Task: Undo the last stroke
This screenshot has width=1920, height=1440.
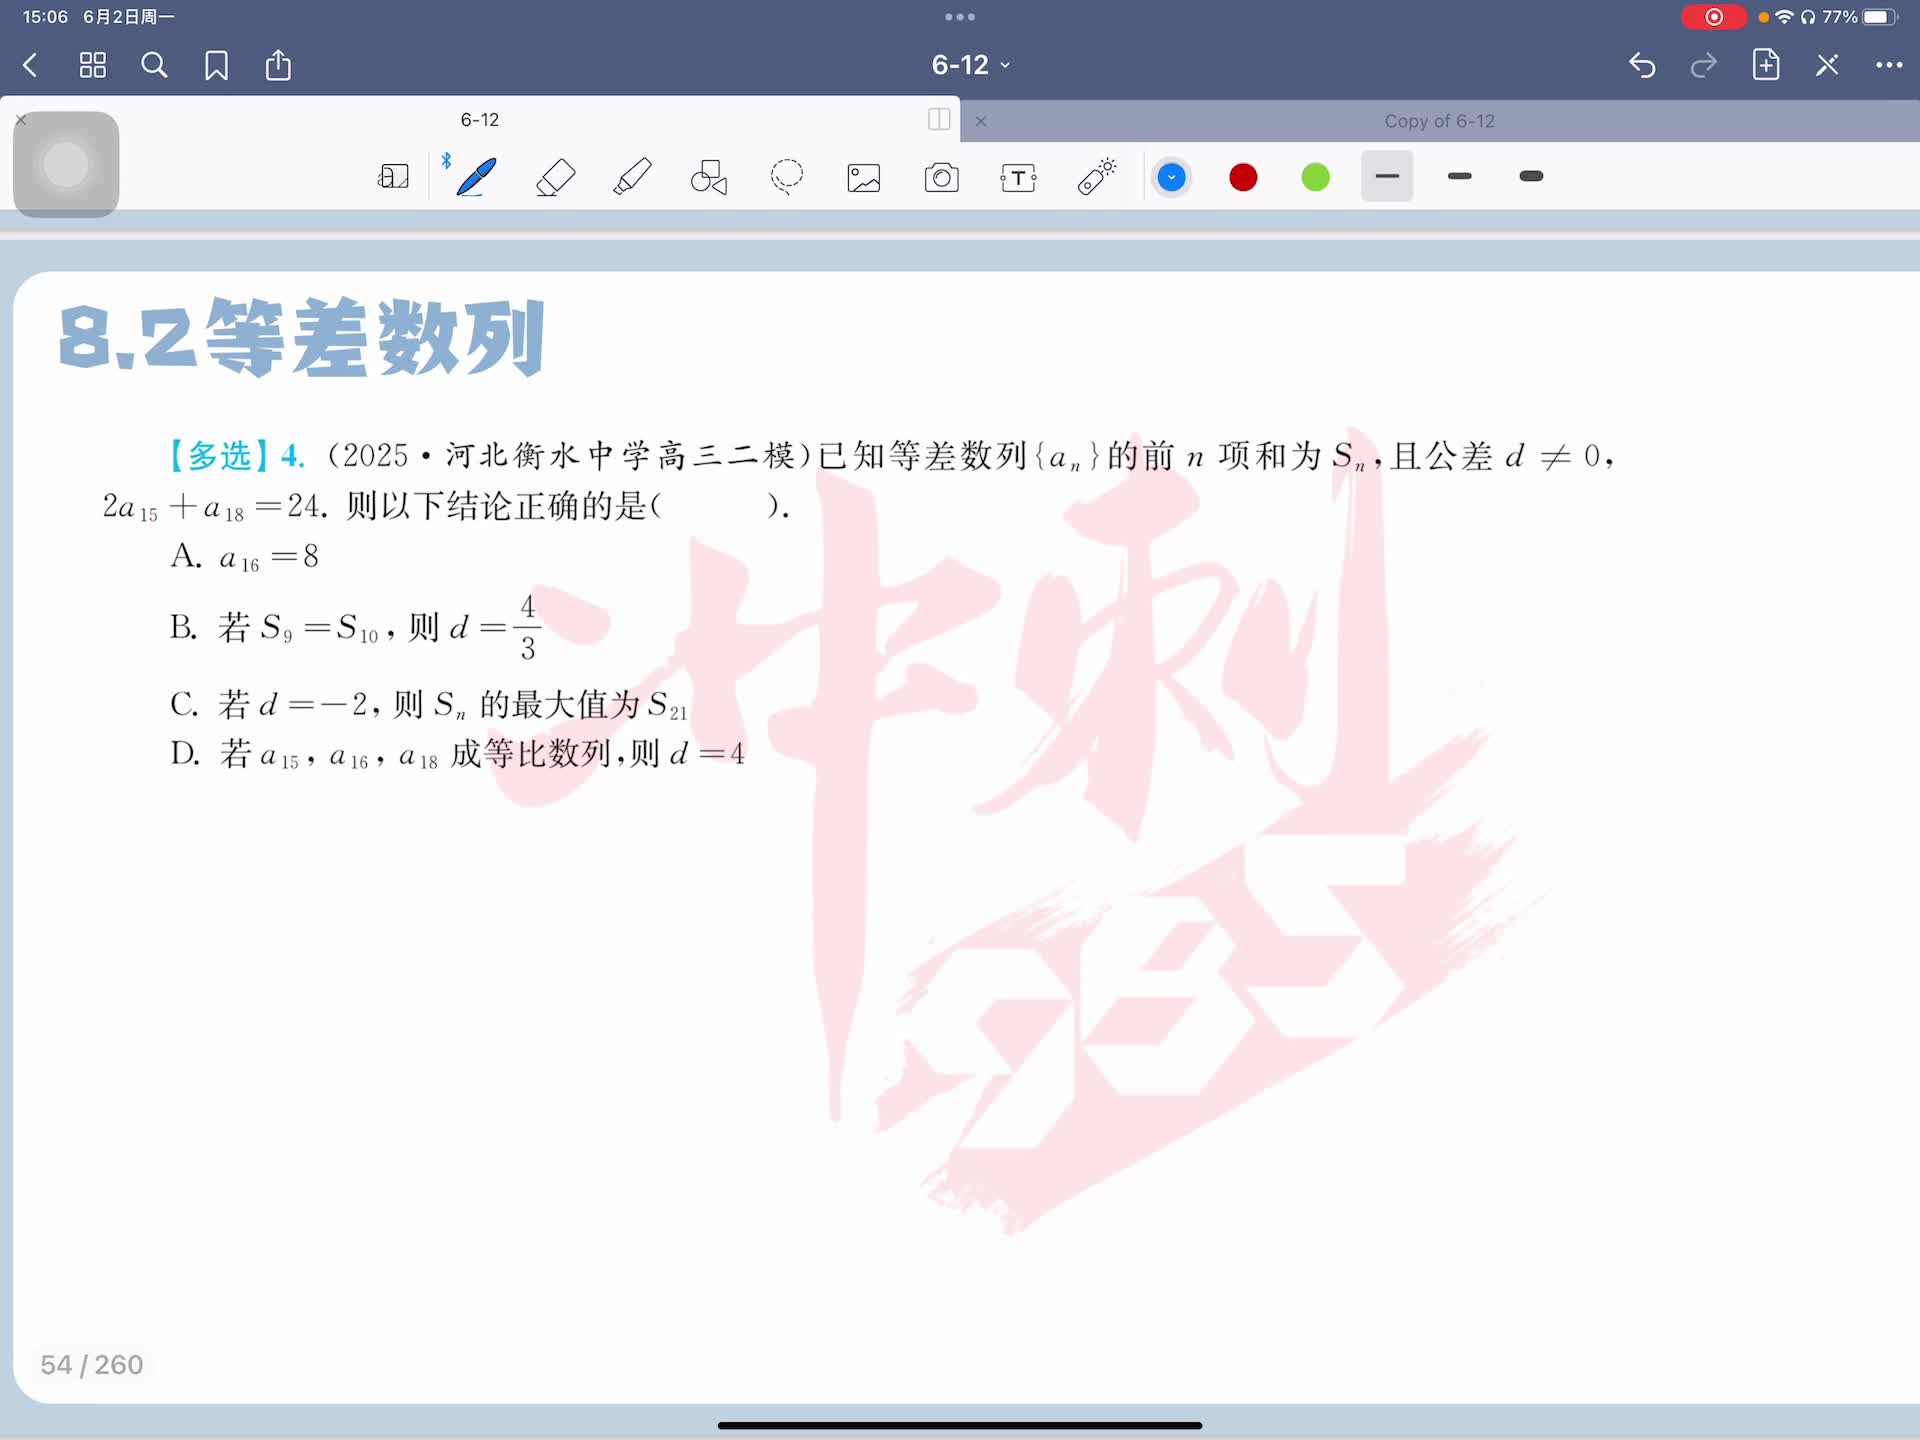Action: (1642, 66)
